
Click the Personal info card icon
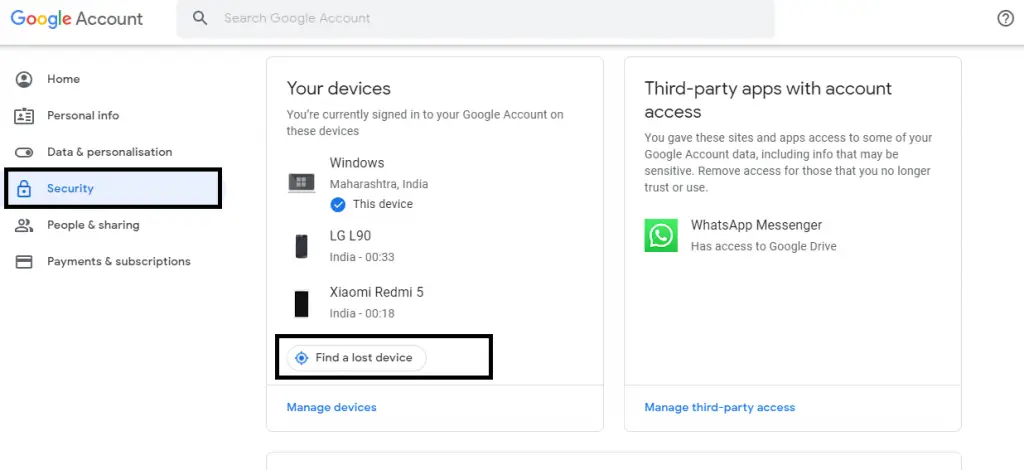tap(24, 116)
